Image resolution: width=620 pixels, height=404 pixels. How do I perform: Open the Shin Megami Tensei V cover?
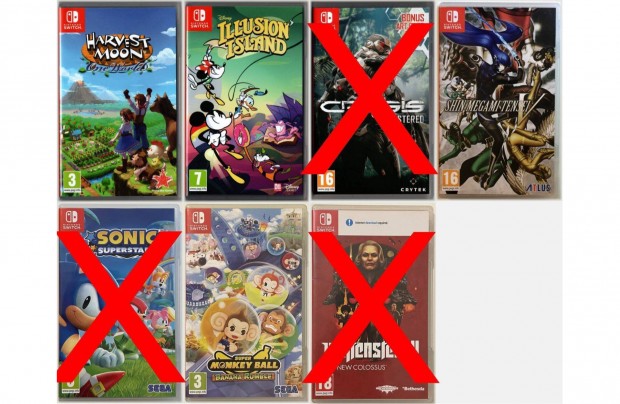coord(499,100)
